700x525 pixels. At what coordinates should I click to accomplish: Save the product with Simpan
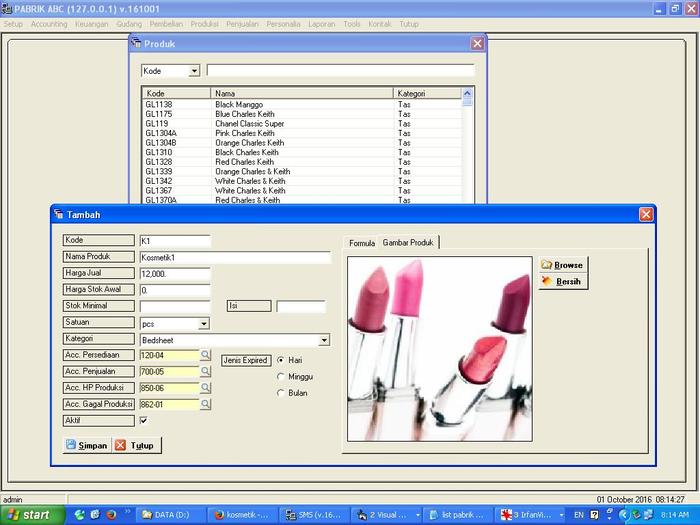click(86, 445)
